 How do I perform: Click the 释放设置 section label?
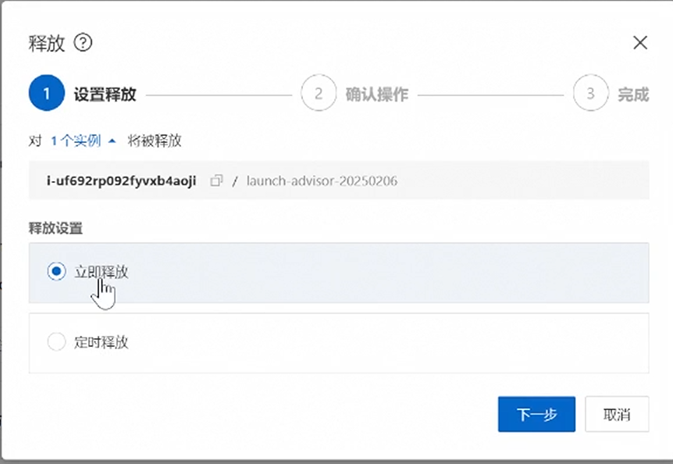[55, 228]
